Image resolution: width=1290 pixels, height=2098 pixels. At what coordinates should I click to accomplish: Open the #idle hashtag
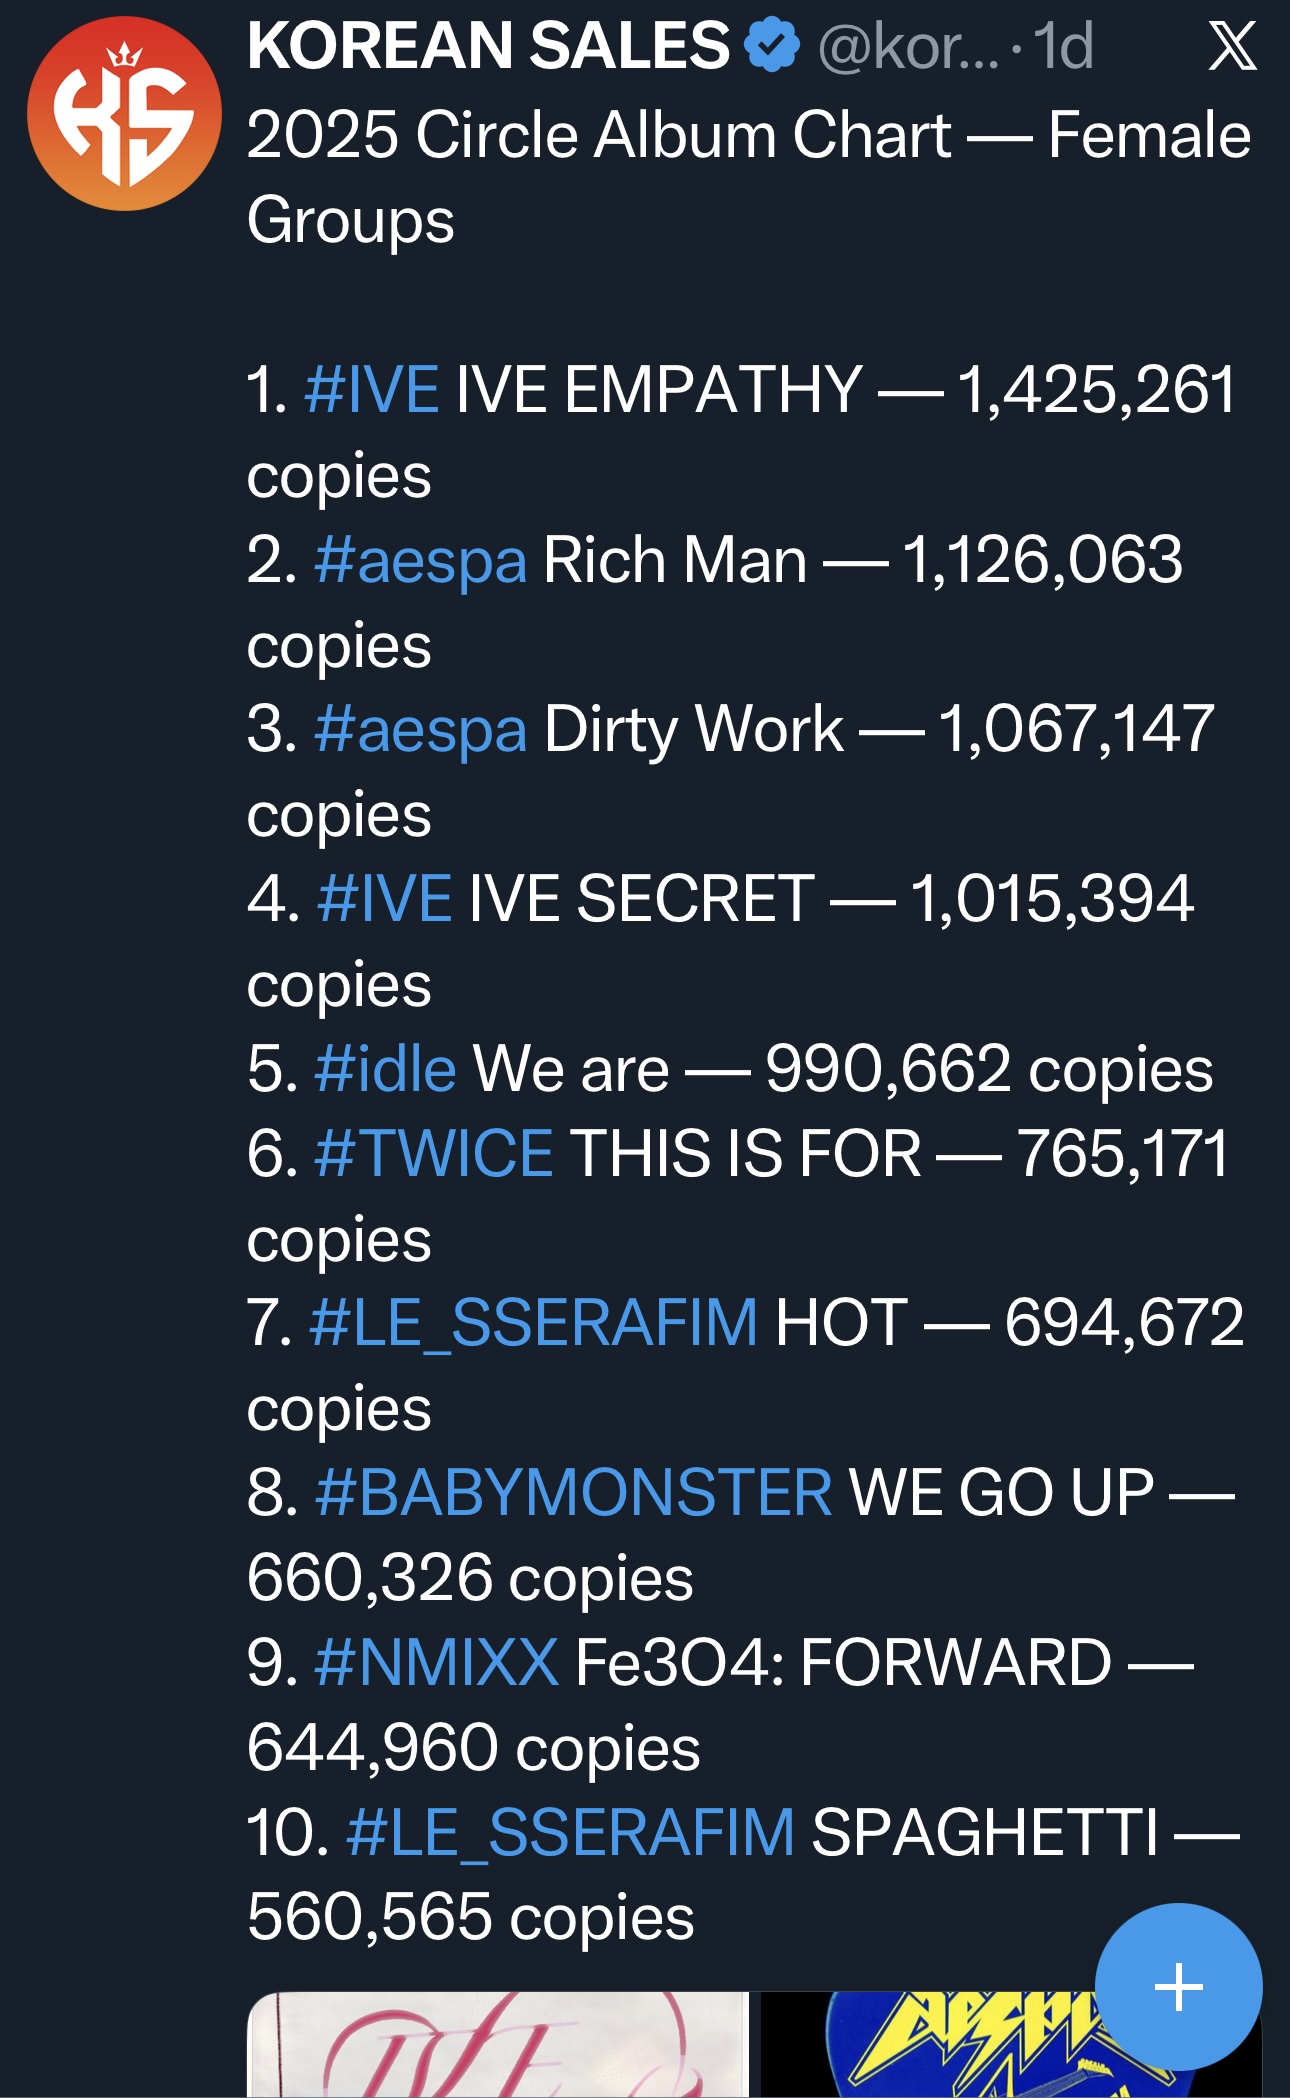coord(385,1069)
